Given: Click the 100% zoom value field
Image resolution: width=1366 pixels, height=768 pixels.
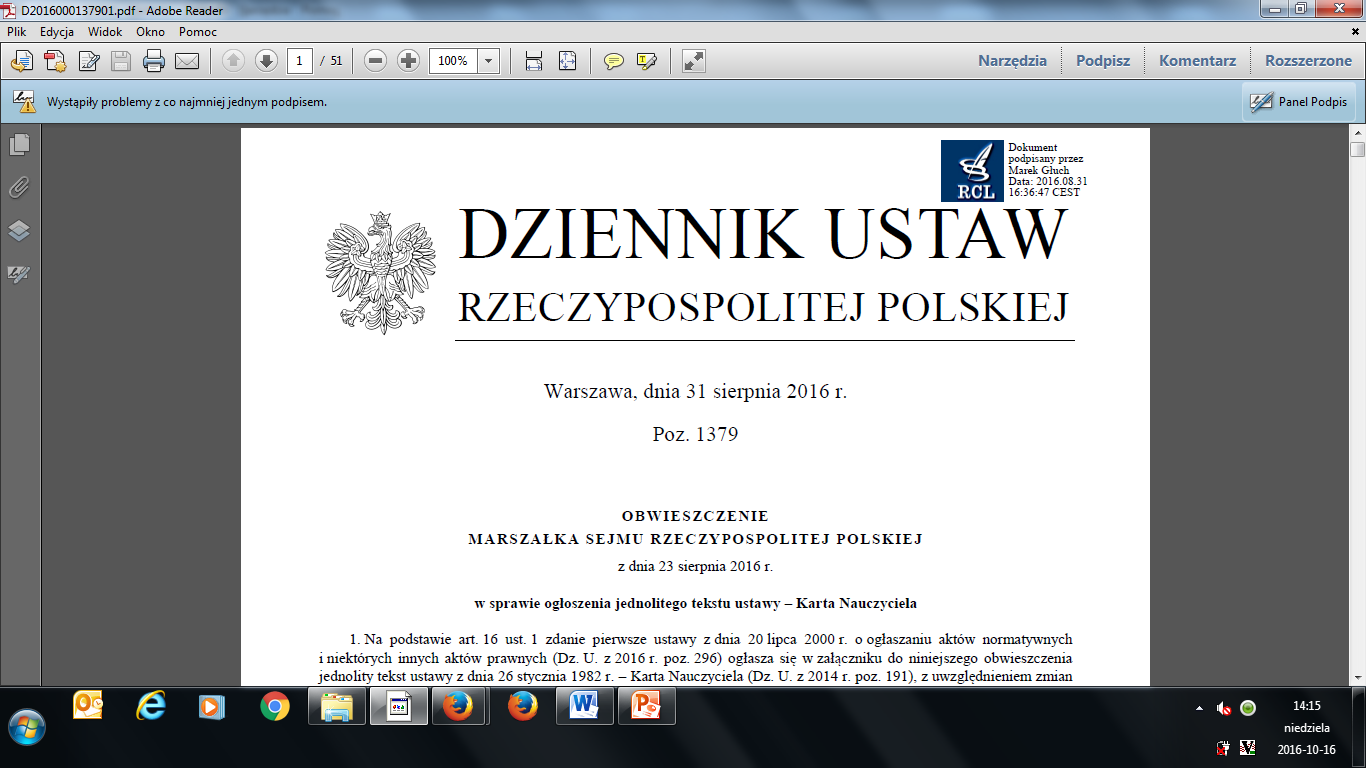Looking at the screenshot, I should coord(454,61).
